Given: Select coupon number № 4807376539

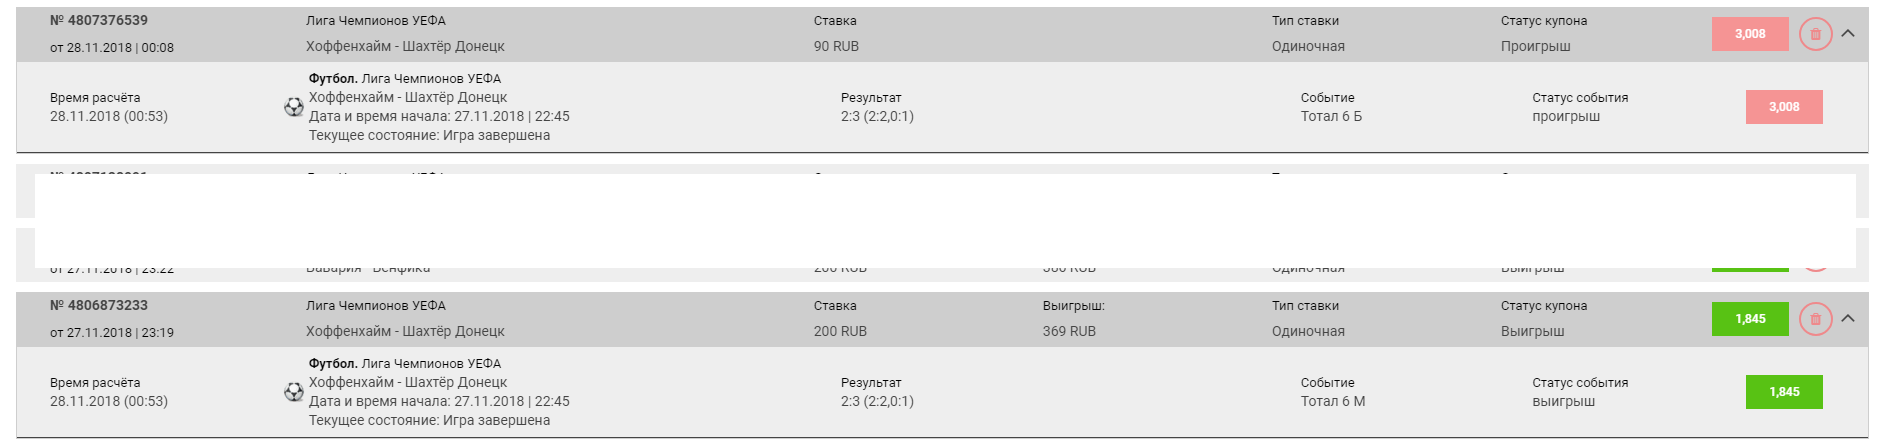Looking at the screenshot, I should coord(99,20).
